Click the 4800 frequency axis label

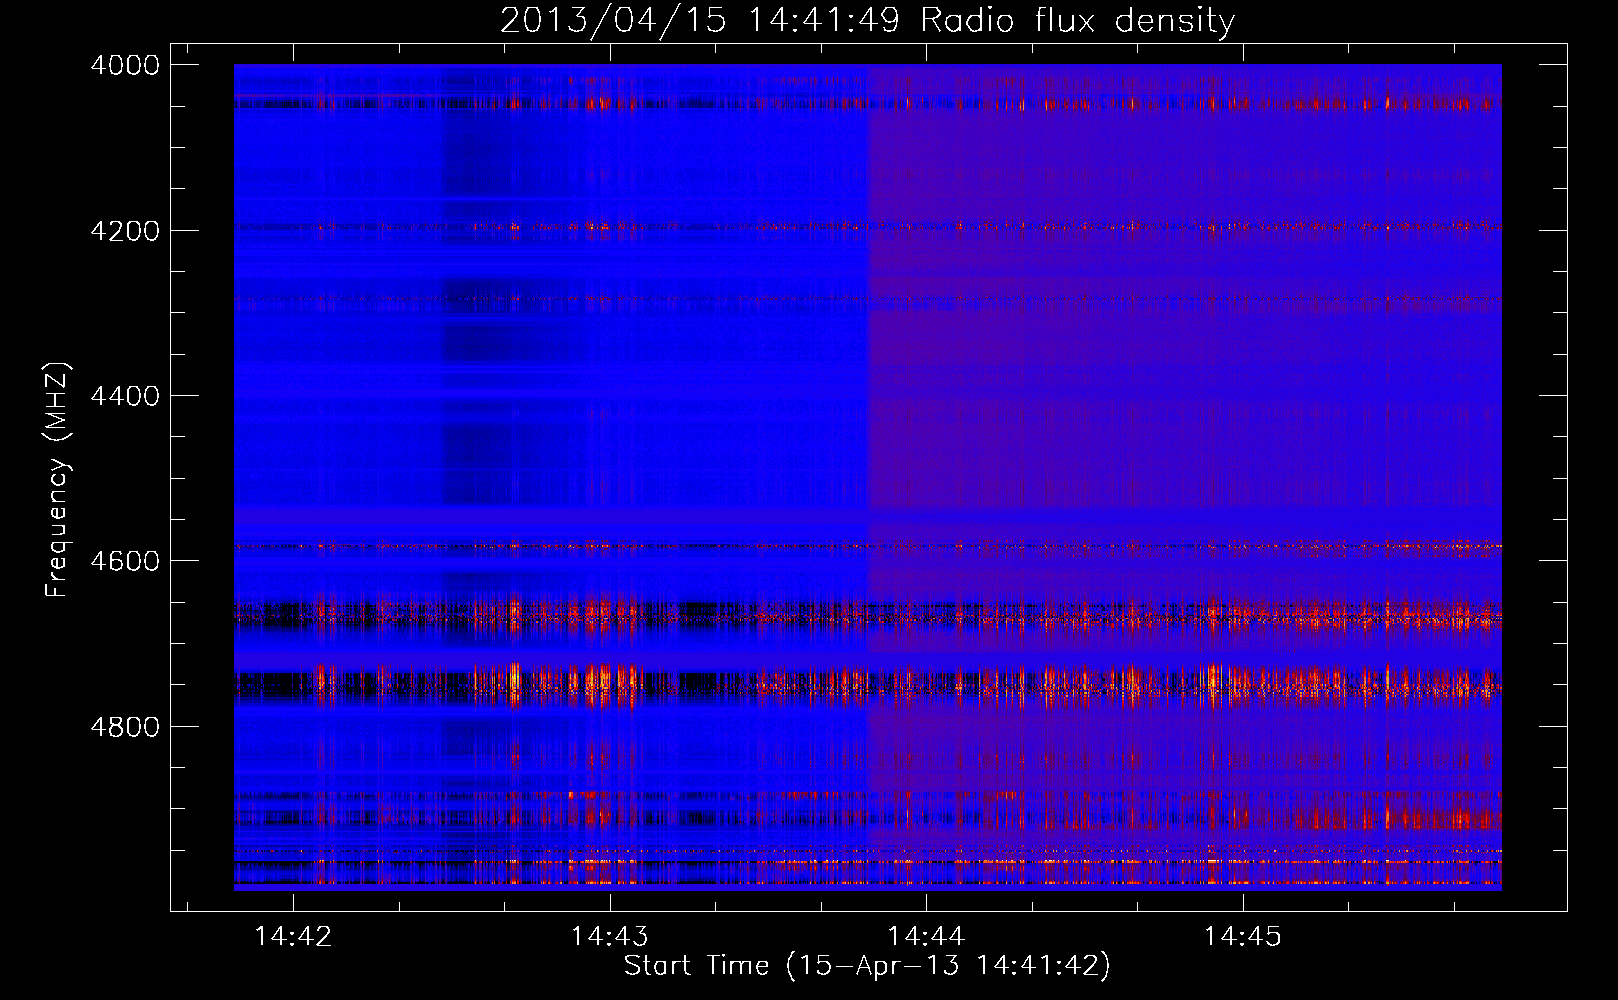pyautogui.click(x=125, y=727)
